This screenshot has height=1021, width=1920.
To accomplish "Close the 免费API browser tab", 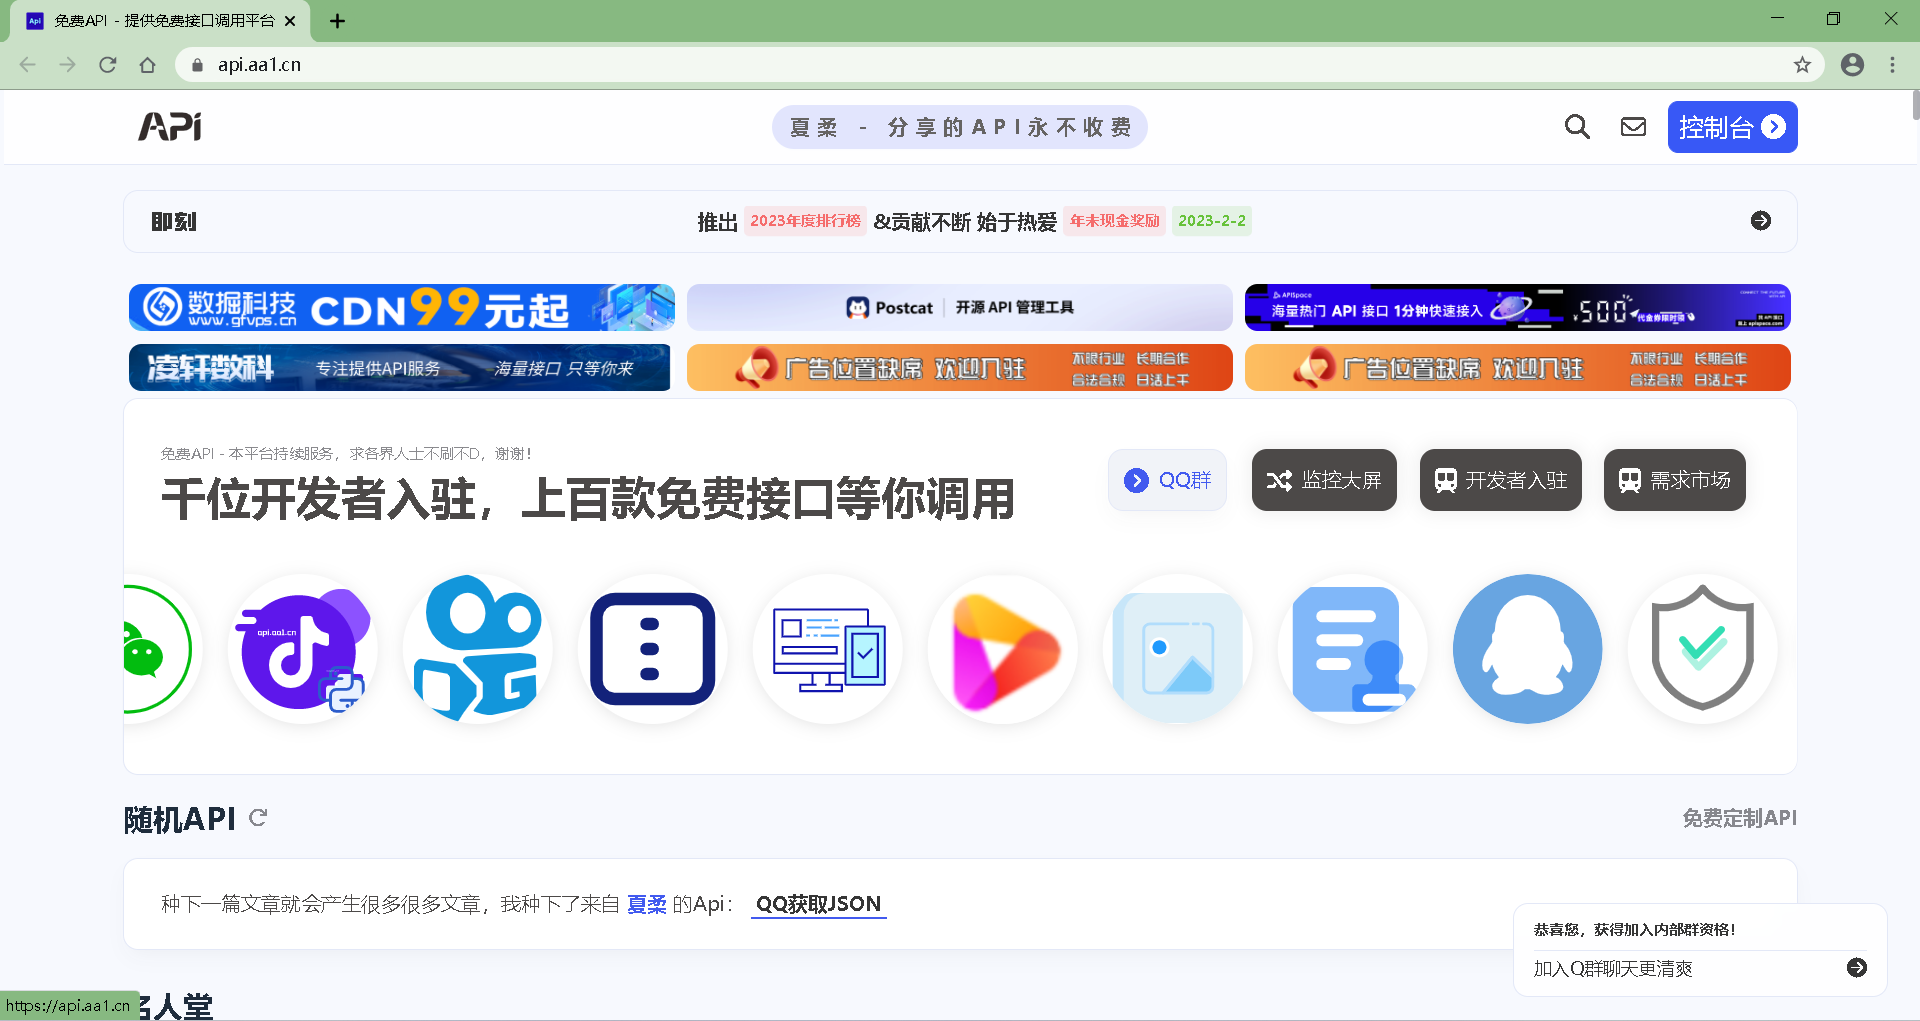I will click(x=290, y=21).
